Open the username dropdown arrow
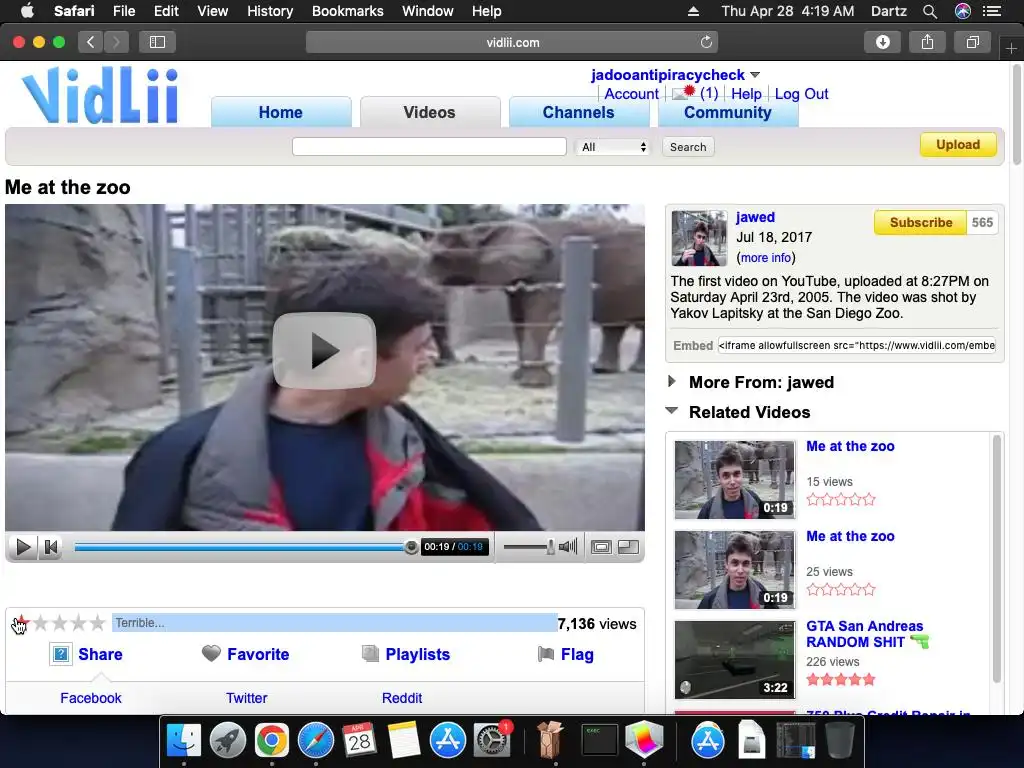The width and height of the screenshot is (1024, 768). click(x=755, y=75)
